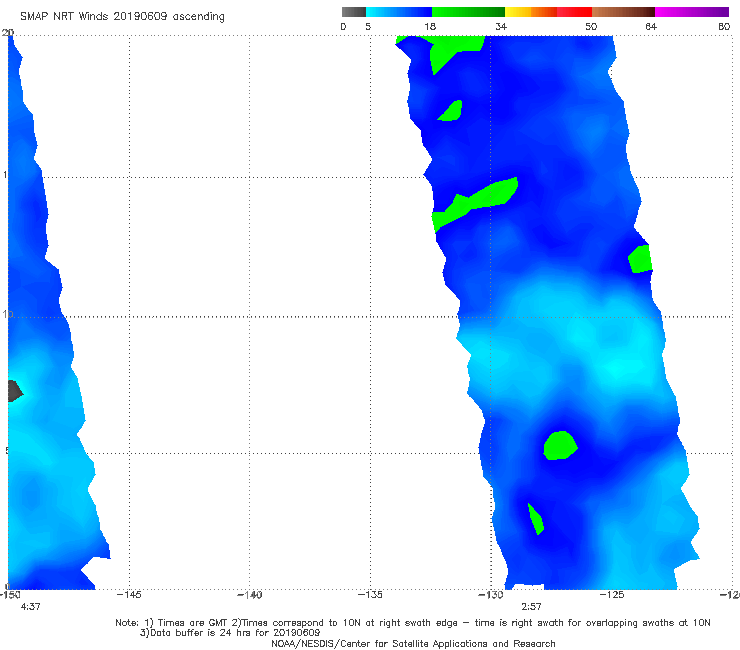Click the yellow-orange segment of the color bar
Viewport: 740px width, 650px height.
(531, 12)
